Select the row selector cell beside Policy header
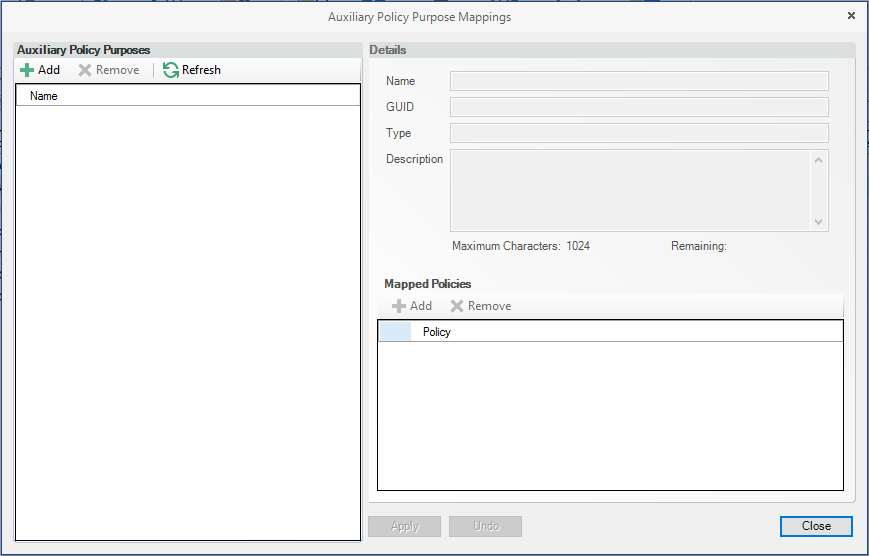869x556 pixels. (x=395, y=331)
